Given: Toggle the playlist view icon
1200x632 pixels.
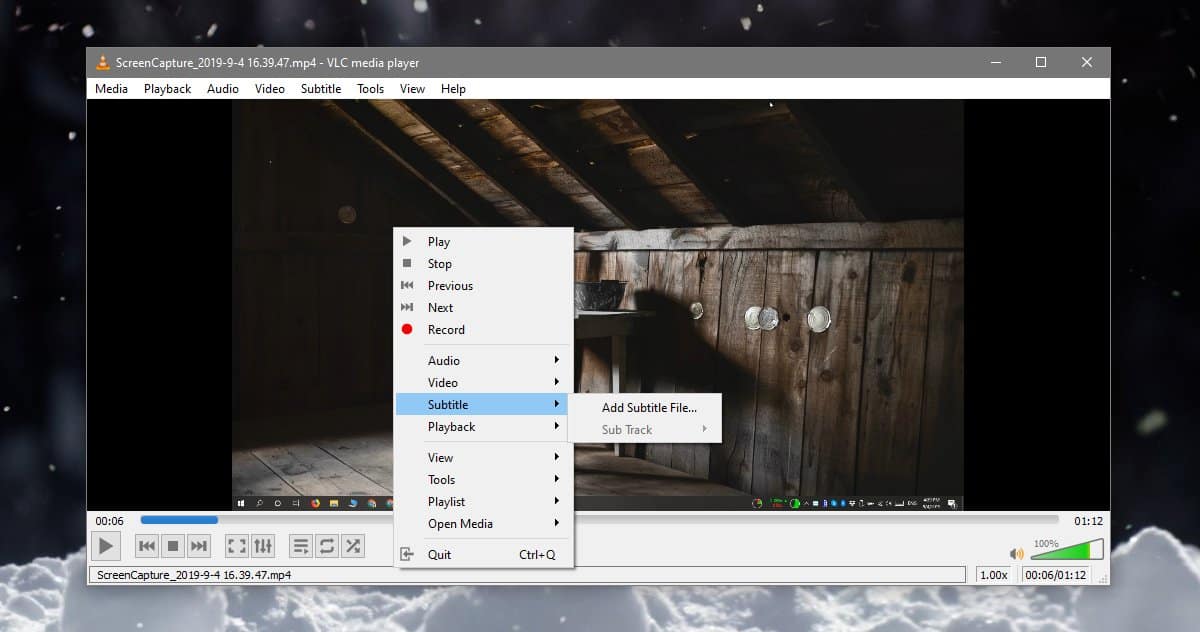Looking at the screenshot, I should point(301,546).
